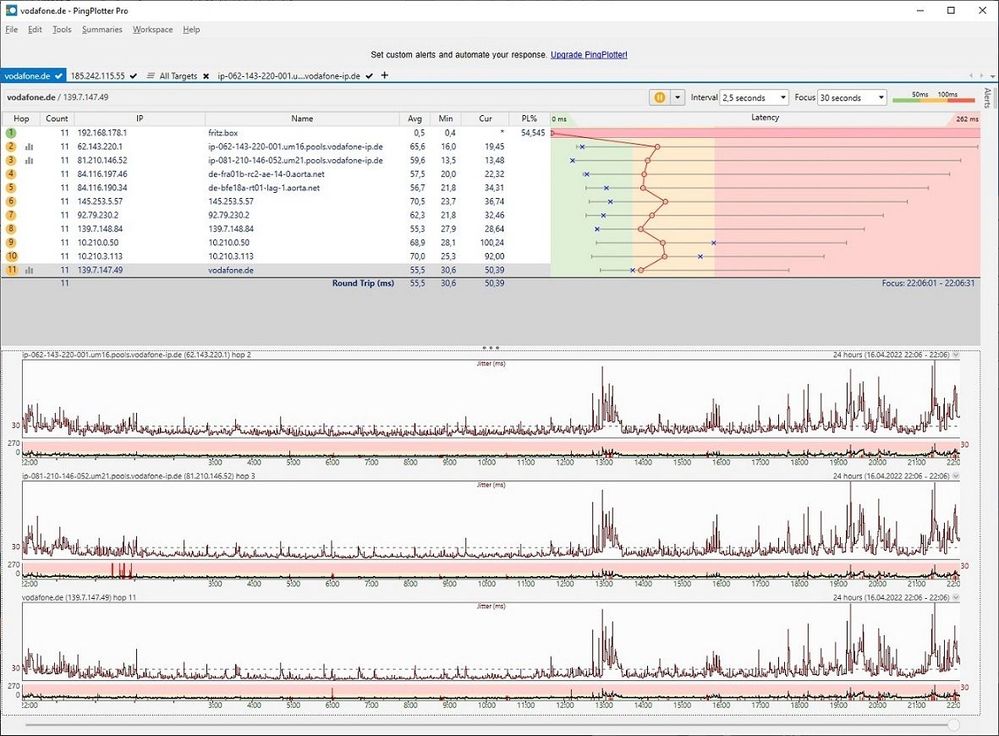Click the timeline graph icon for hop 3
Screen dimensions: 999x736
29,160
